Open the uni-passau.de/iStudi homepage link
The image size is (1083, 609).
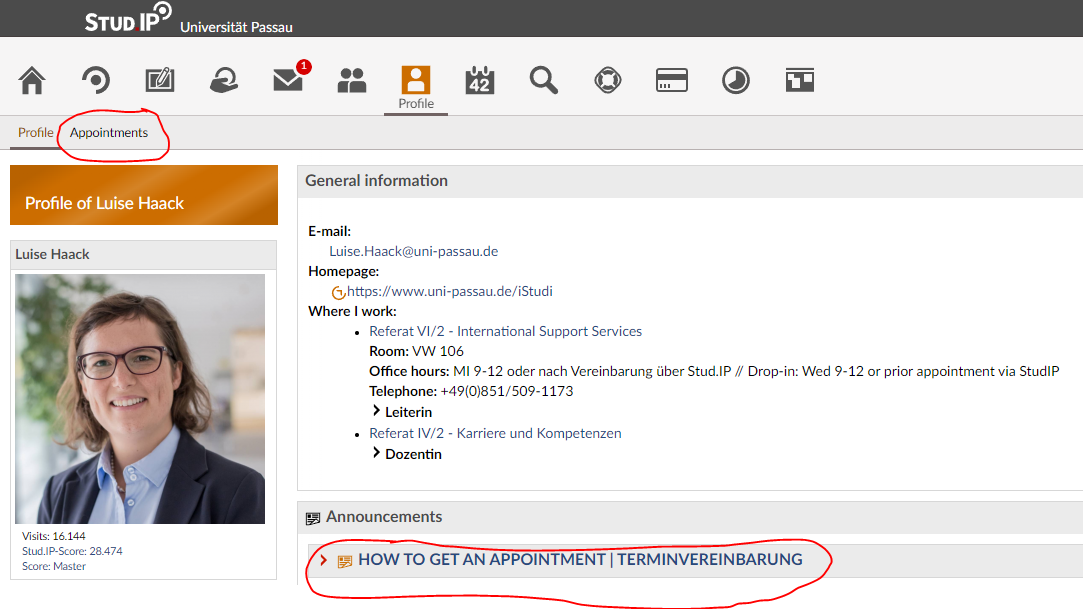449,292
